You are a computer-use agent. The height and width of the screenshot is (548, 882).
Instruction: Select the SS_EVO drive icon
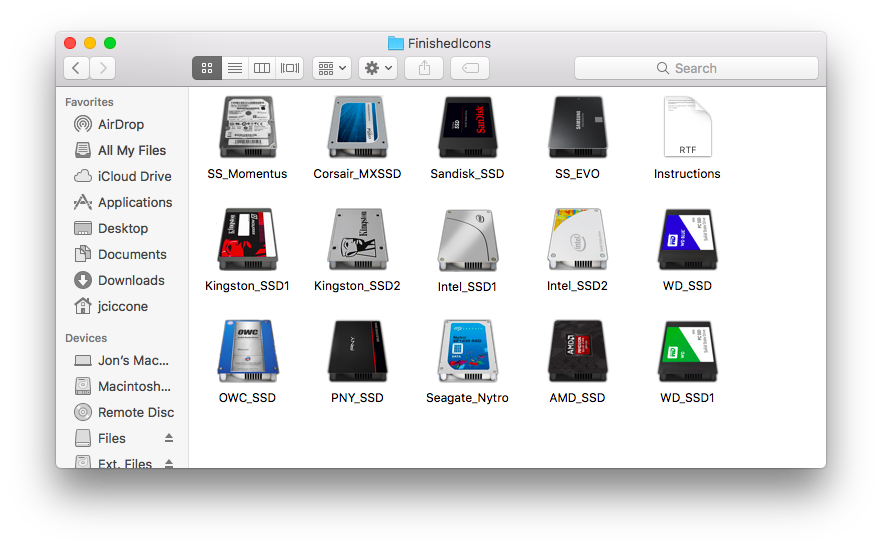coord(578,127)
